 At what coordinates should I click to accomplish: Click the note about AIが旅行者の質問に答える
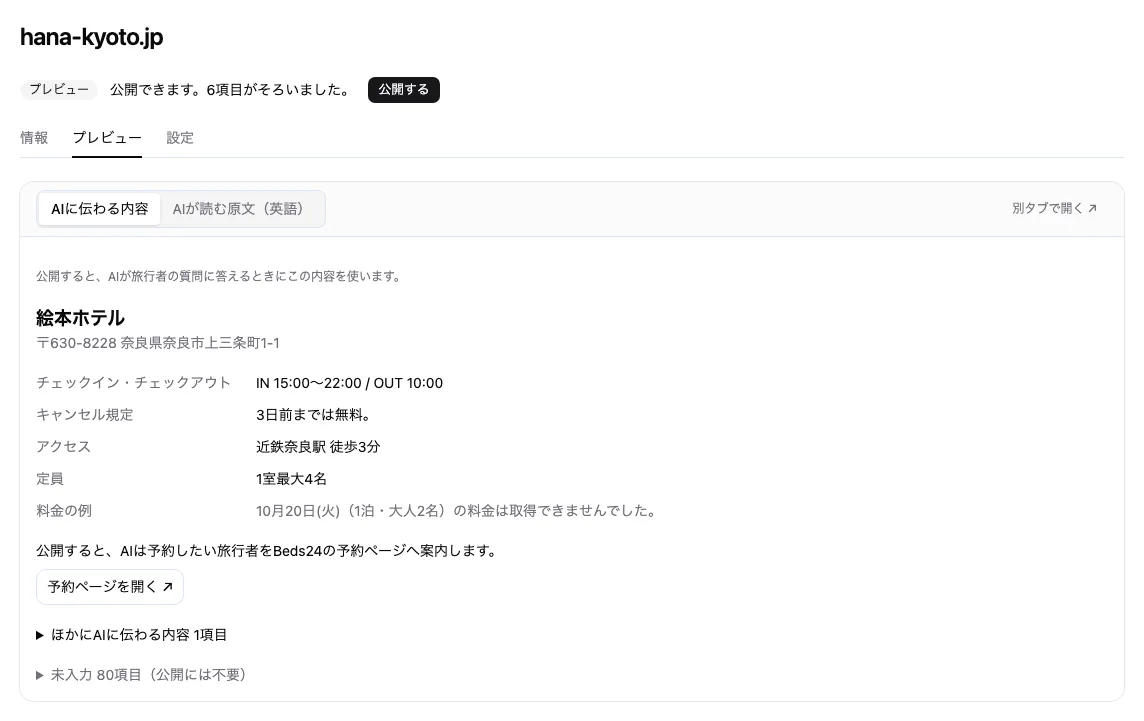click(219, 277)
